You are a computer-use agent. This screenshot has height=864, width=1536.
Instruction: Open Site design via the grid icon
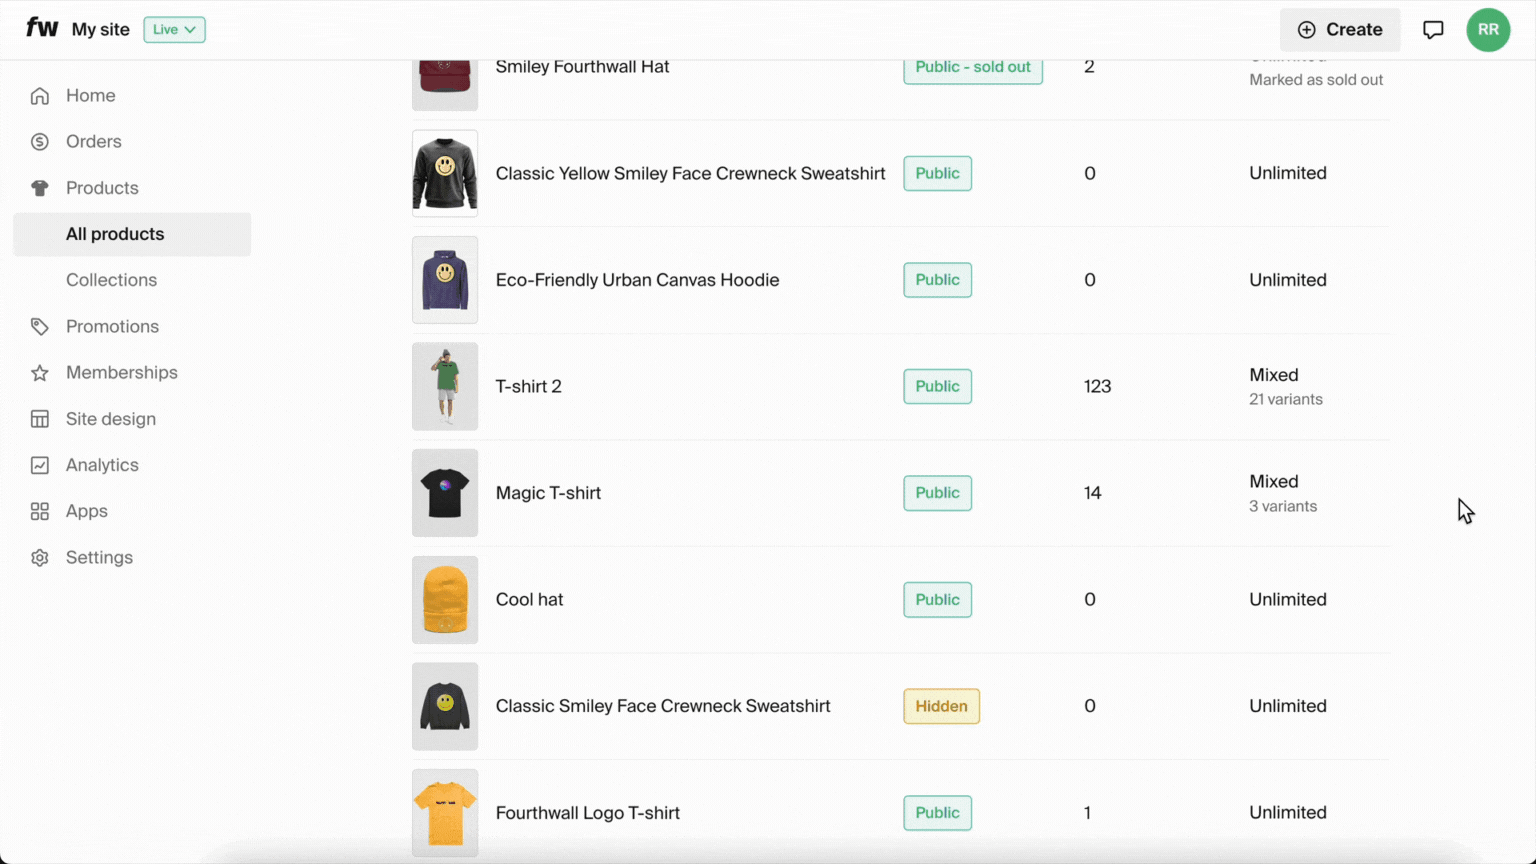click(39, 418)
